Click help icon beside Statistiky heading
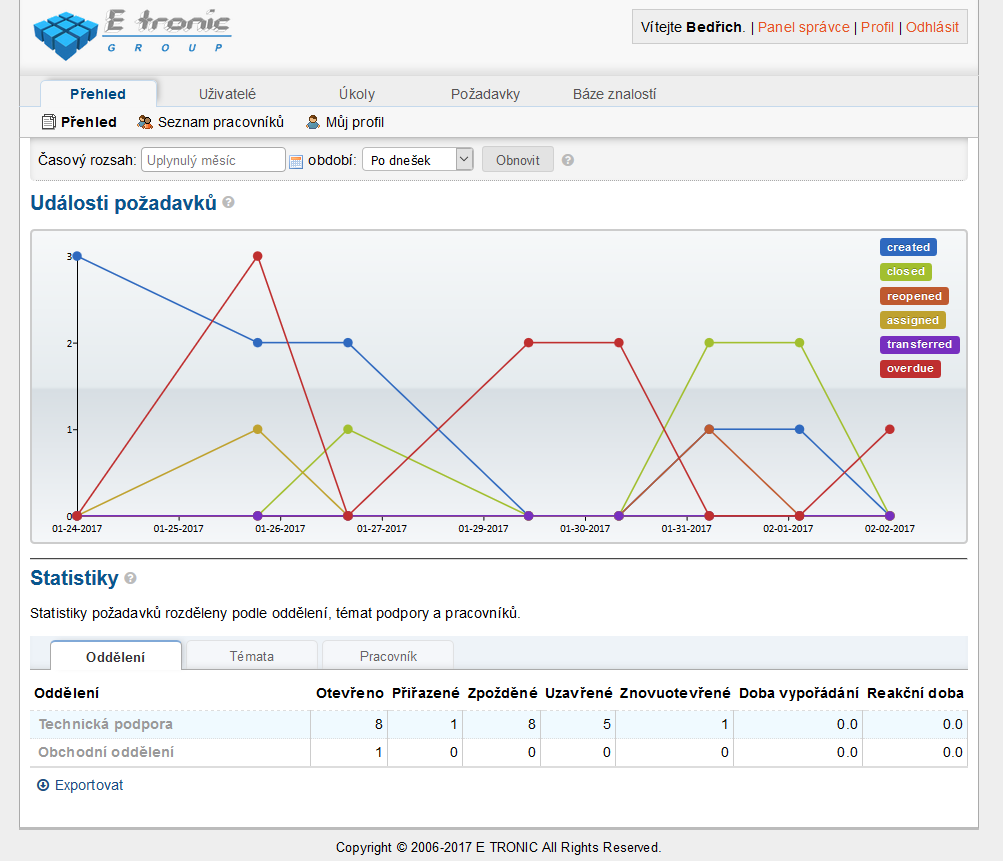The width and height of the screenshot is (1003, 861). 131,578
